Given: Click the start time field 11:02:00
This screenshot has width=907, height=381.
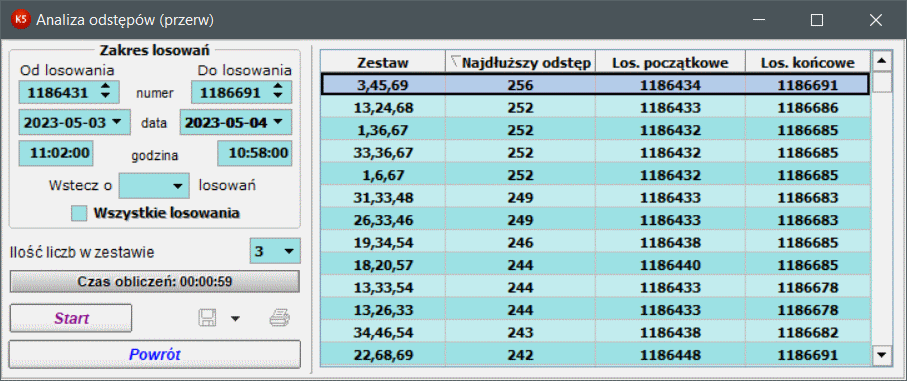Looking at the screenshot, I should pos(56,153).
